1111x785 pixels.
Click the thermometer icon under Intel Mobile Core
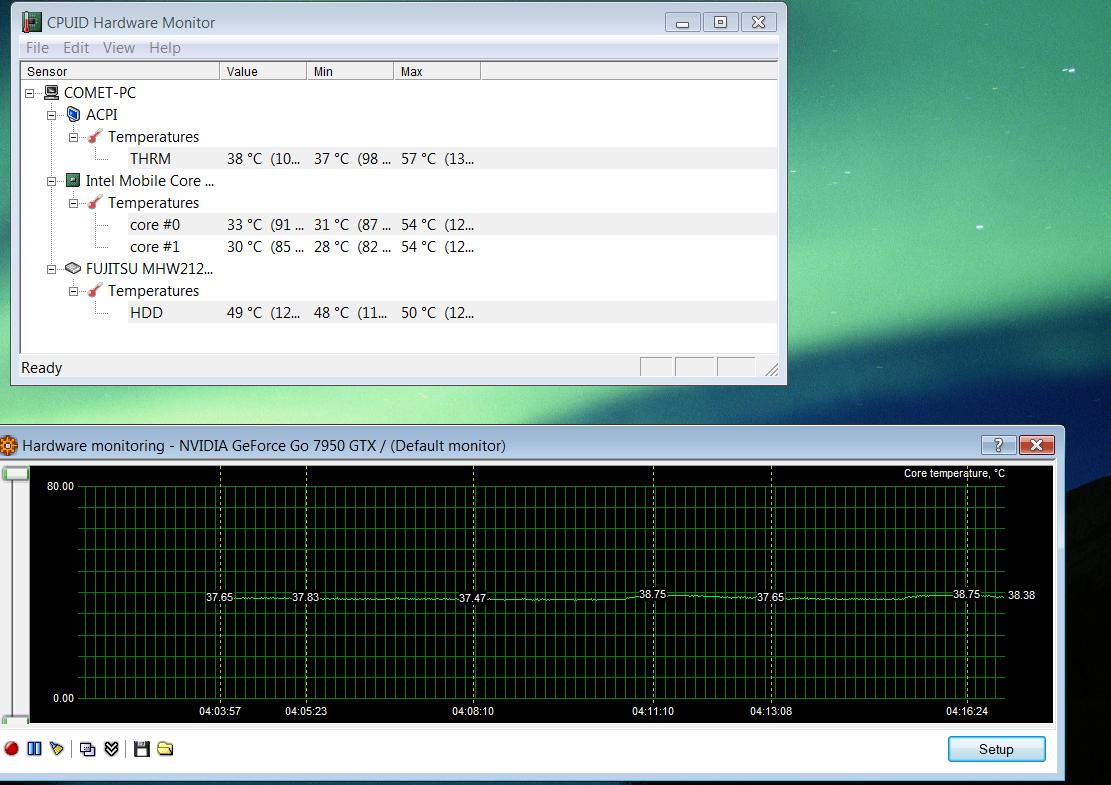pyautogui.click(x=95, y=202)
